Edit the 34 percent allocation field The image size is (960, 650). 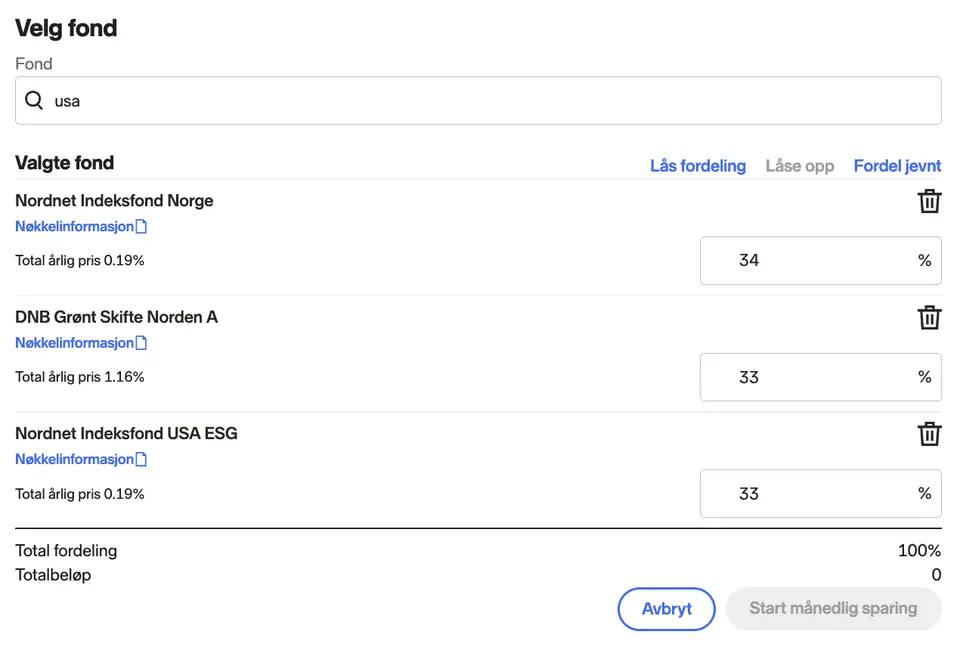[820, 261]
